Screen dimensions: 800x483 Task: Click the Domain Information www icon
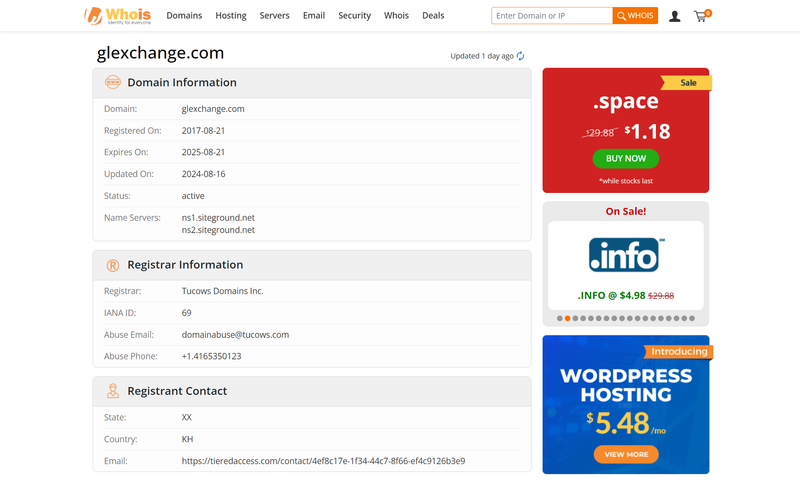point(113,82)
